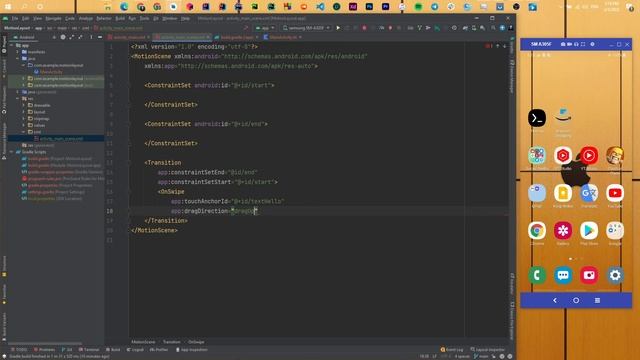Tap the phone Home navigation button
The image size is (640, 360).
[x=576, y=300]
